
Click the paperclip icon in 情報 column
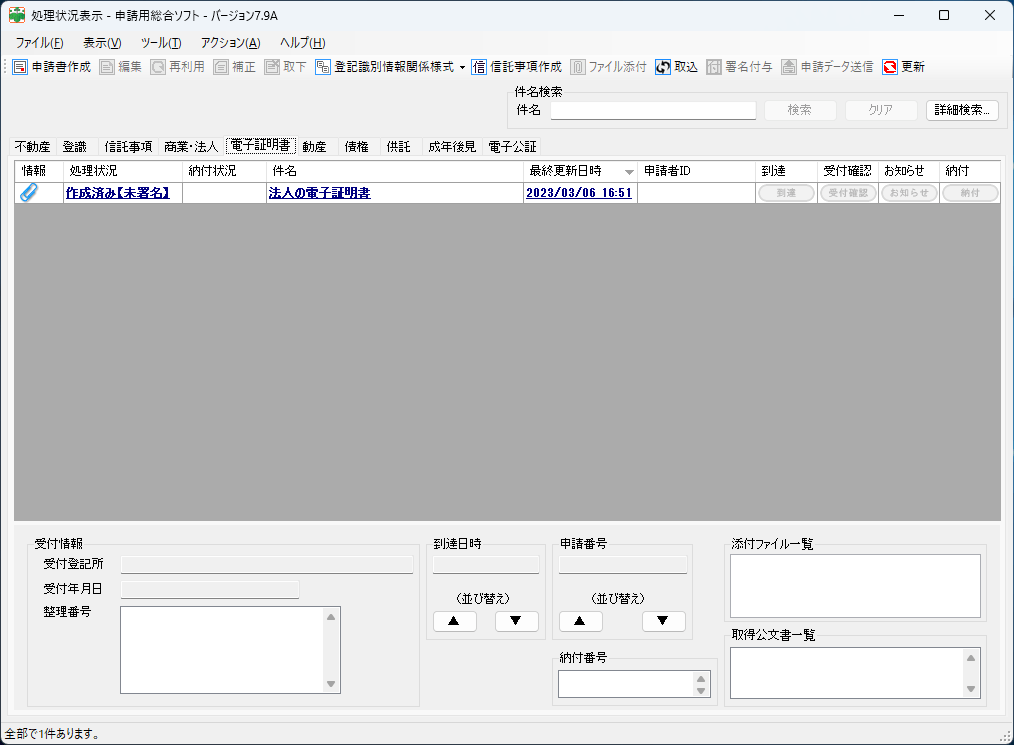coord(29,193)
